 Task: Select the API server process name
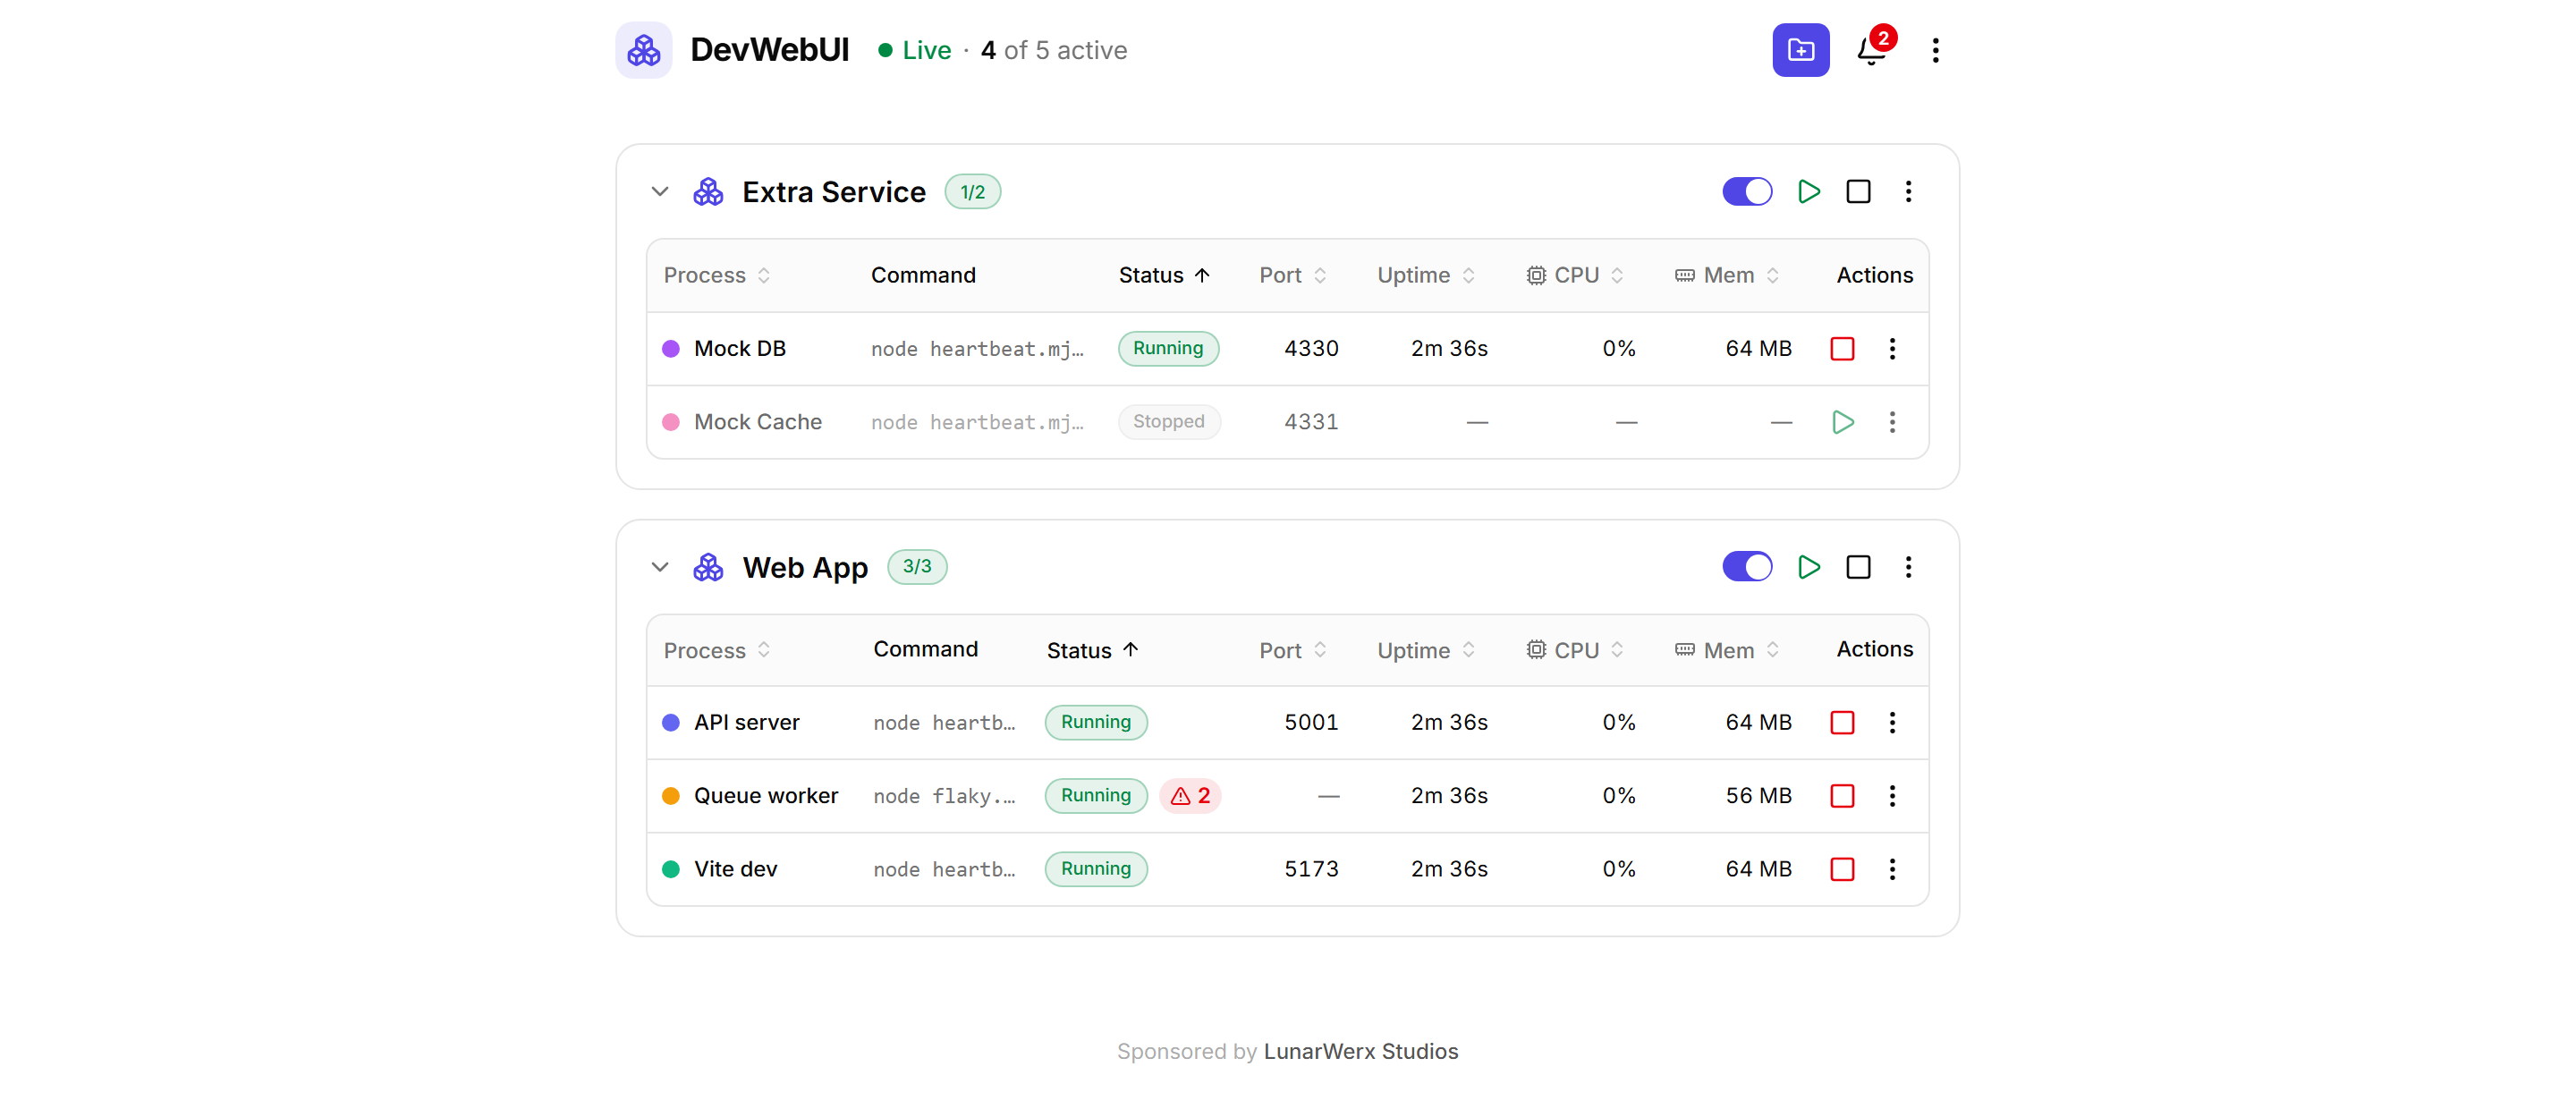[x=747, y=722]
